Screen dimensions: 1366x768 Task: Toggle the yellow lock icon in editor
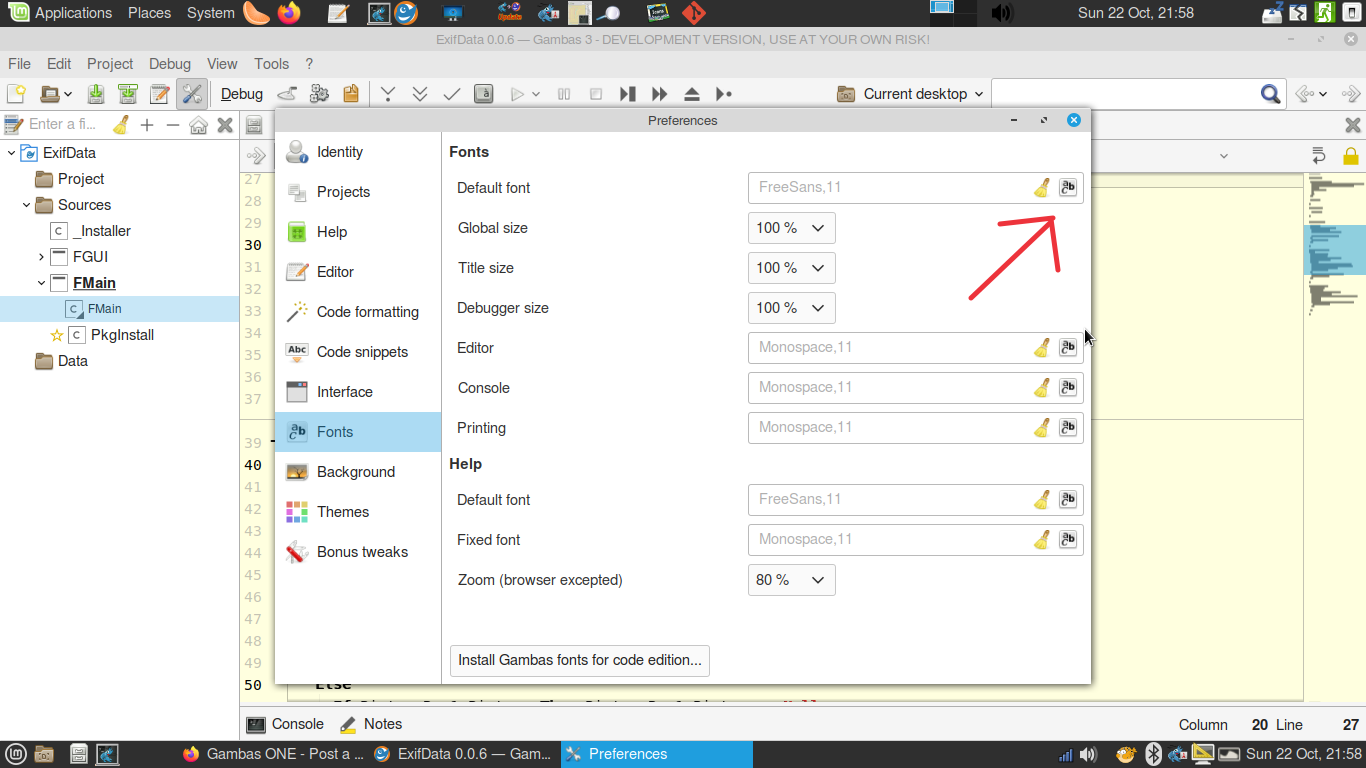1350,156
